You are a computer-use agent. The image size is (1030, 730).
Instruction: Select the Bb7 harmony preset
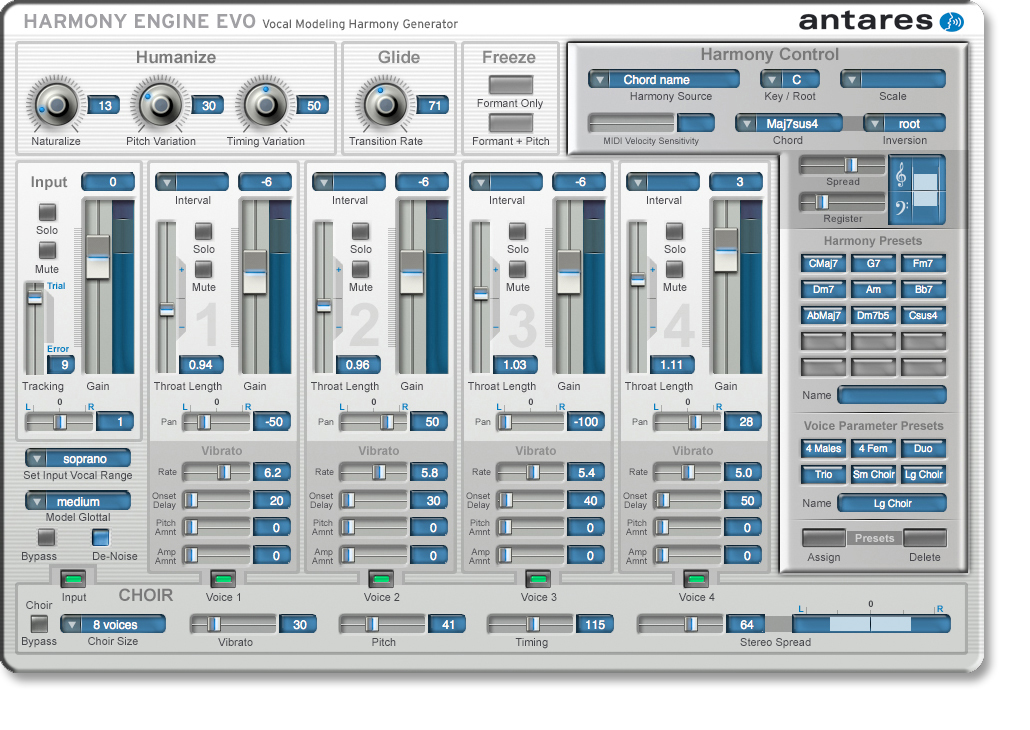(x=923, y=289)
